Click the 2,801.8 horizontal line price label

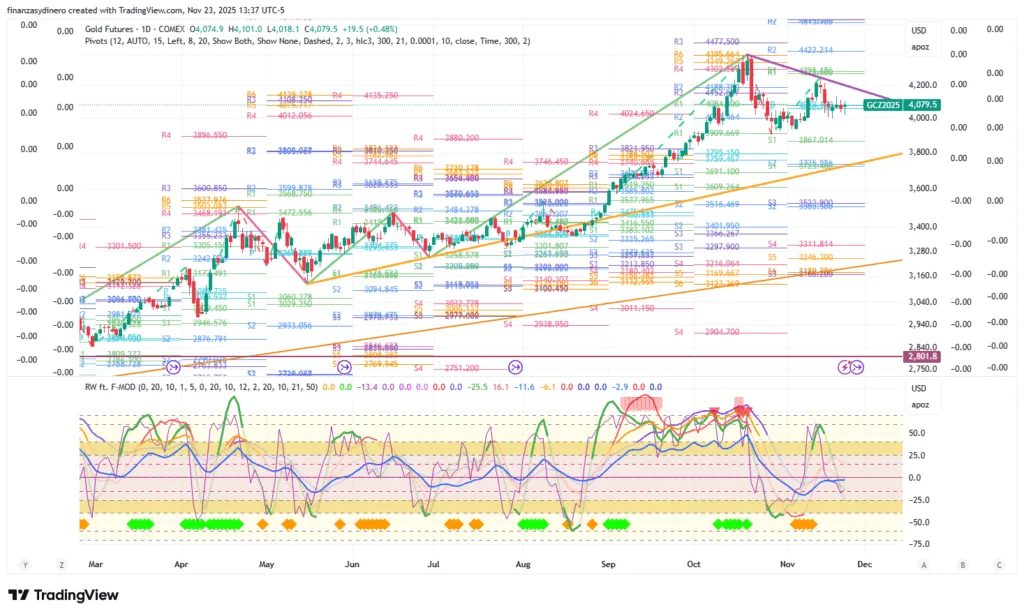coord(921,357)
